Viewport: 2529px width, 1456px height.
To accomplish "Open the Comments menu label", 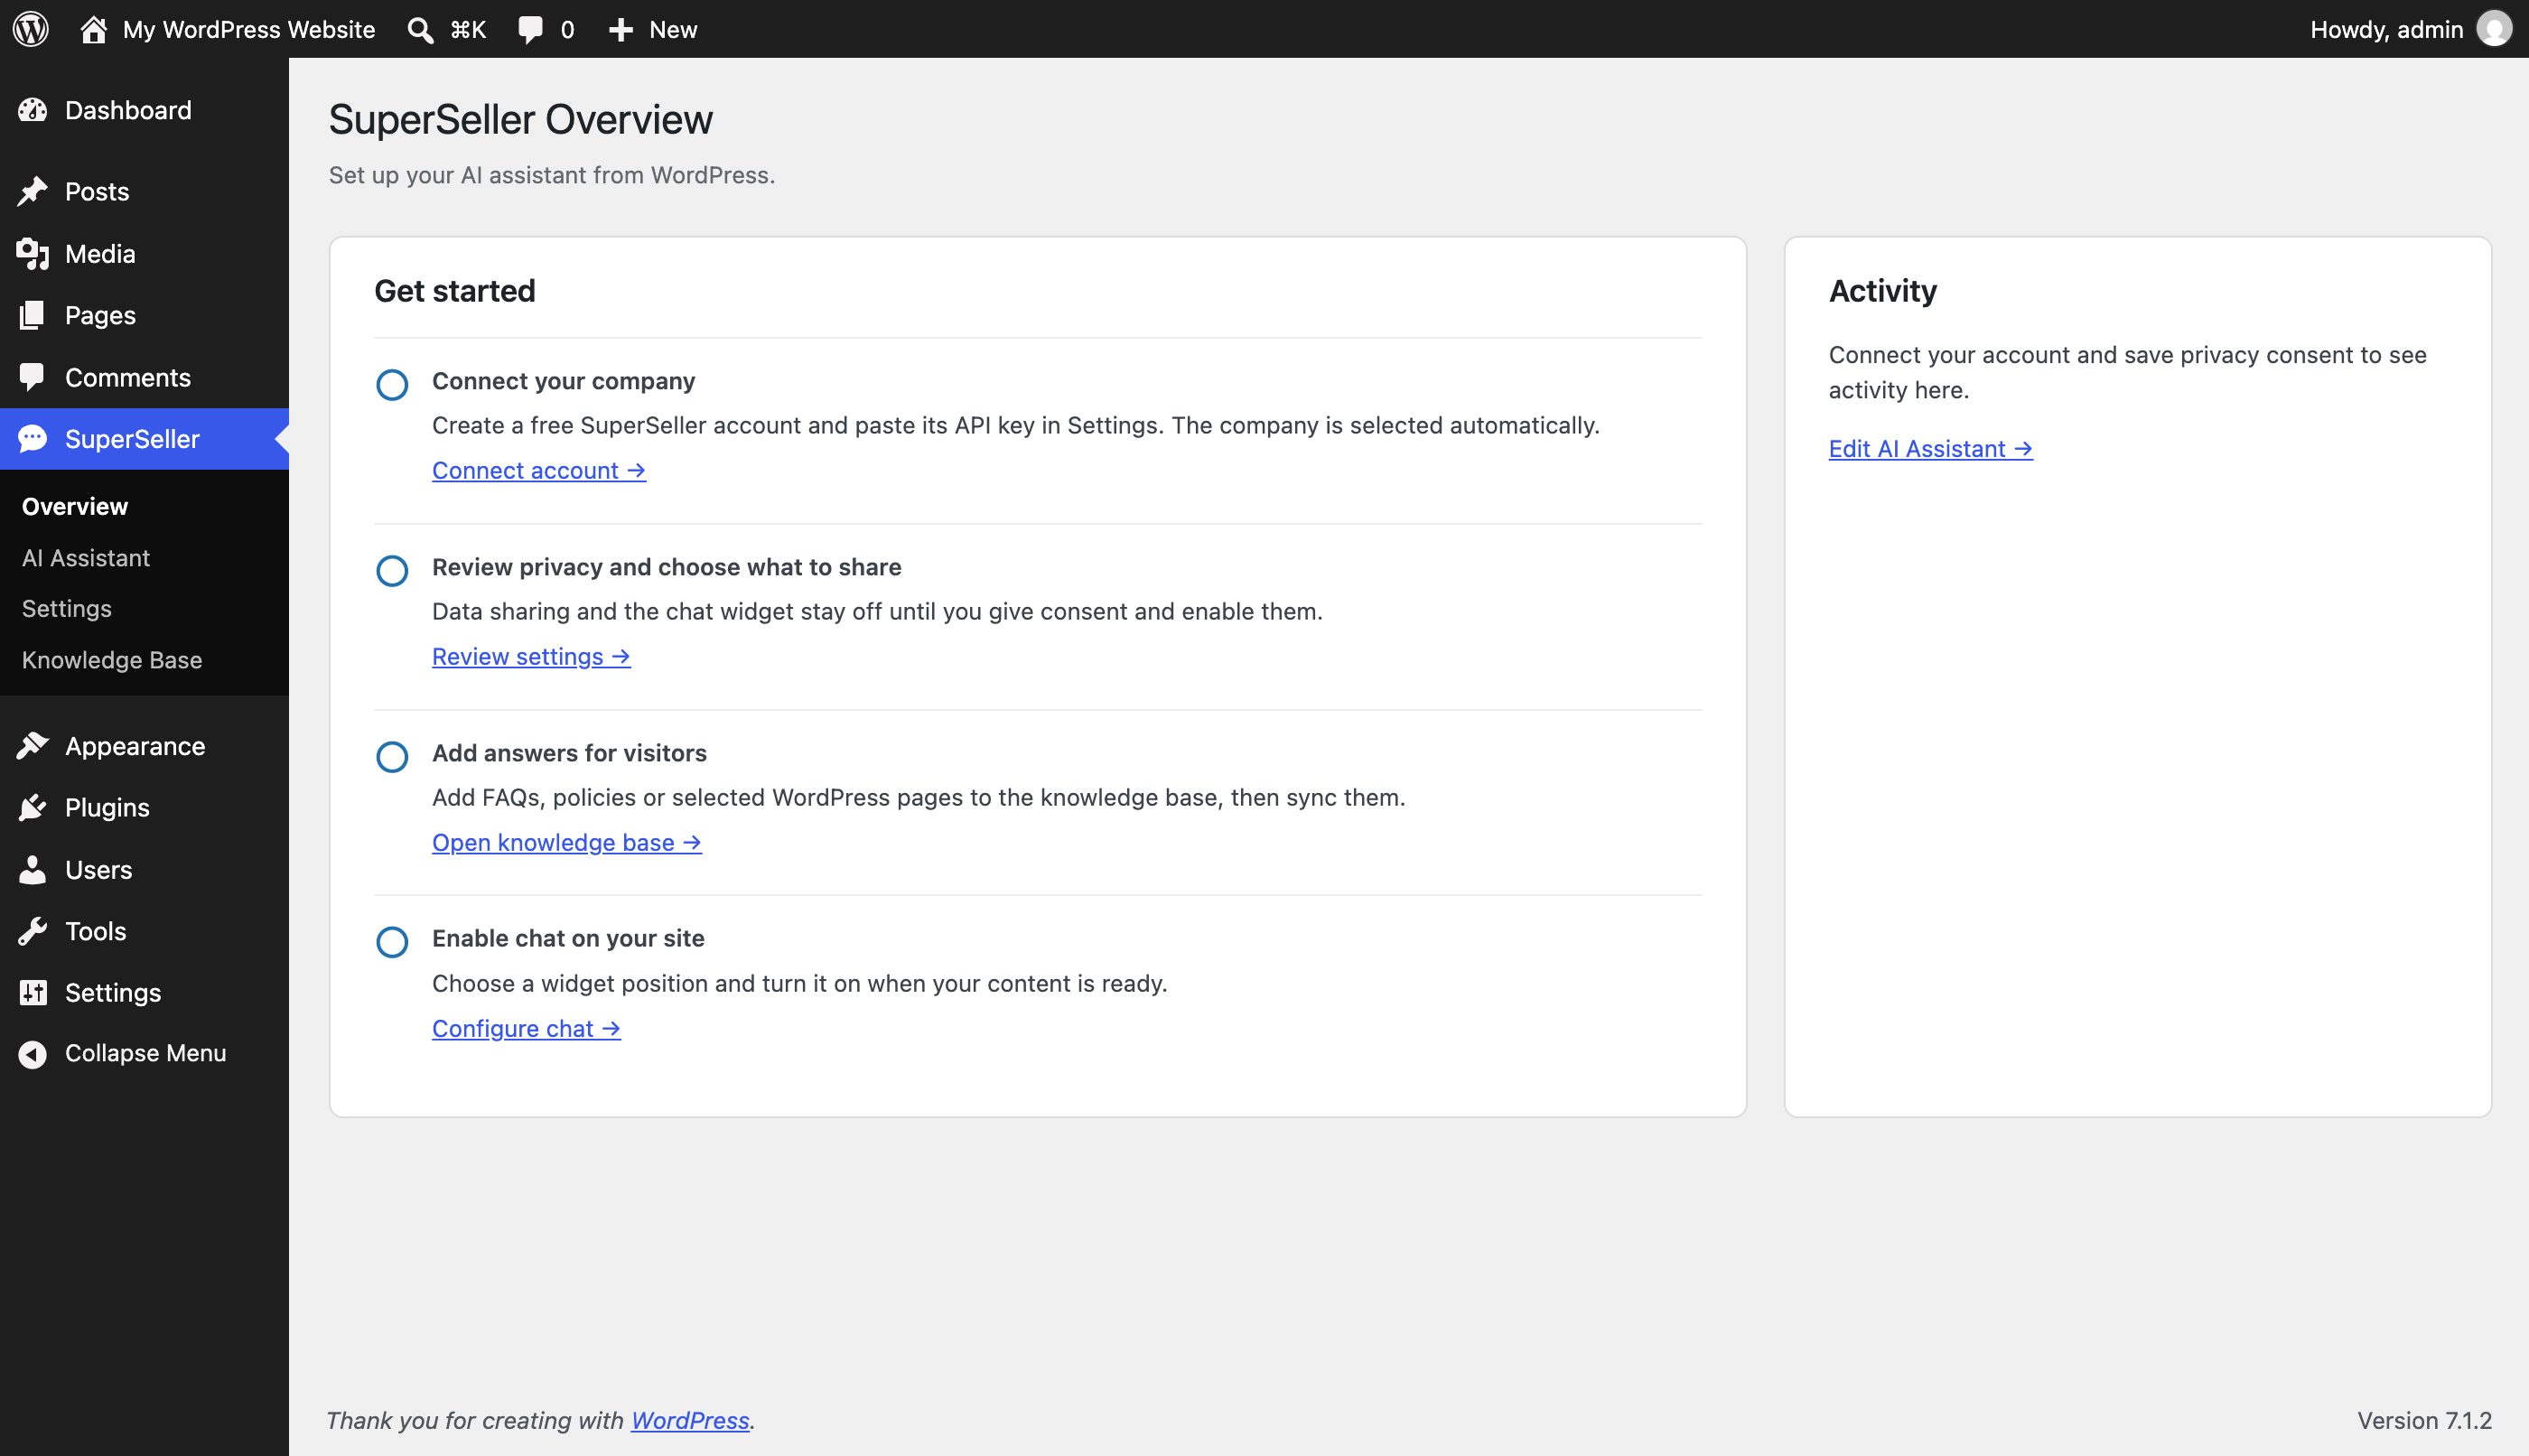I will [x=128, y=377].
